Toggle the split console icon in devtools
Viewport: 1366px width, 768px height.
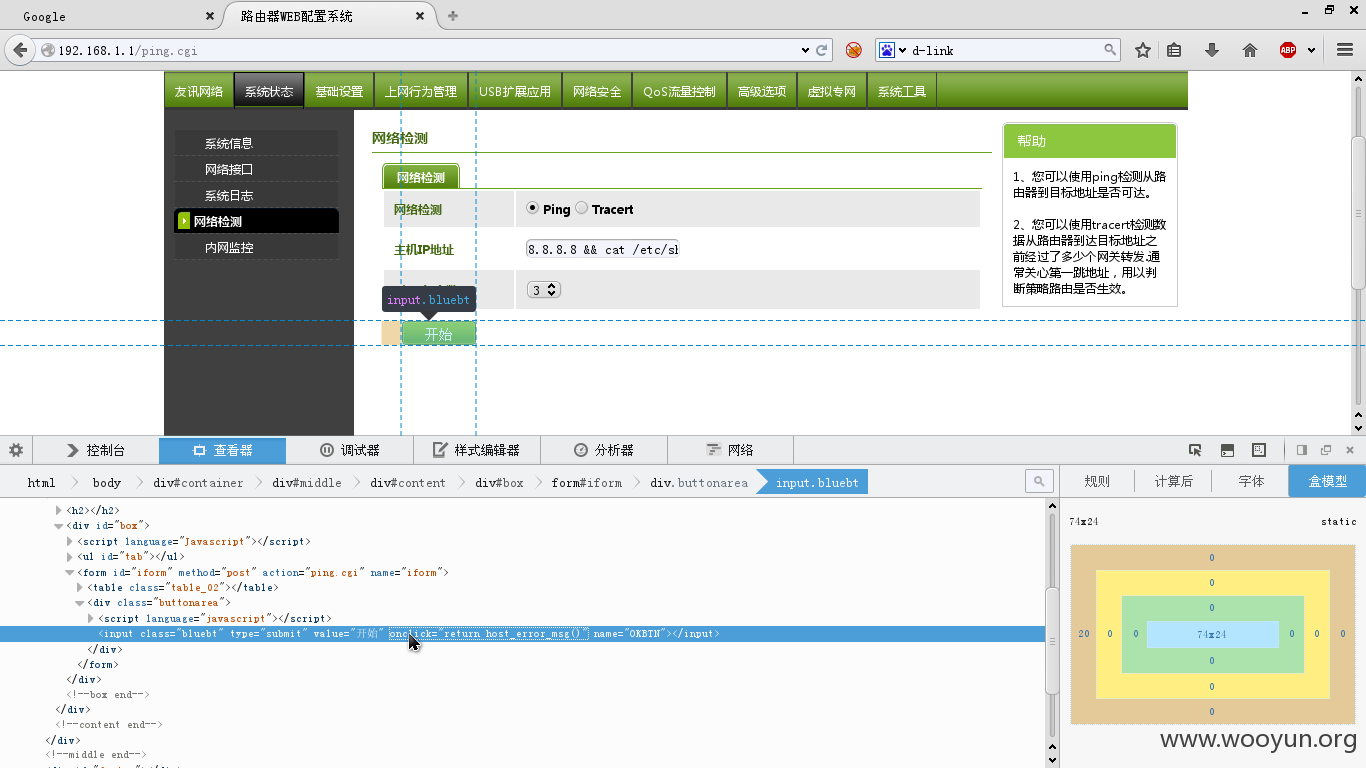1227,450
